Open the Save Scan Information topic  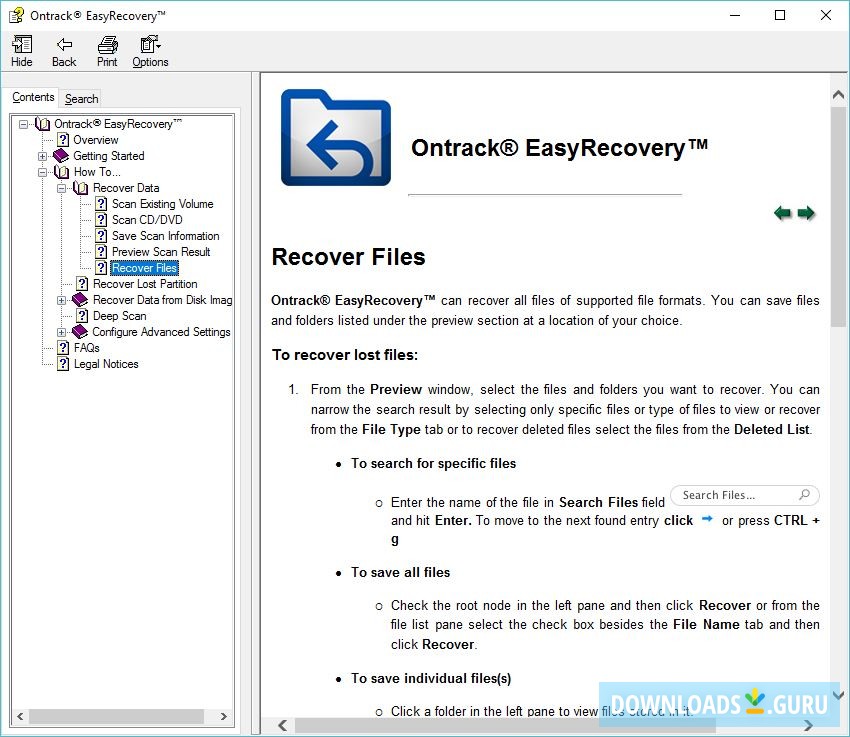pos(165,236)
